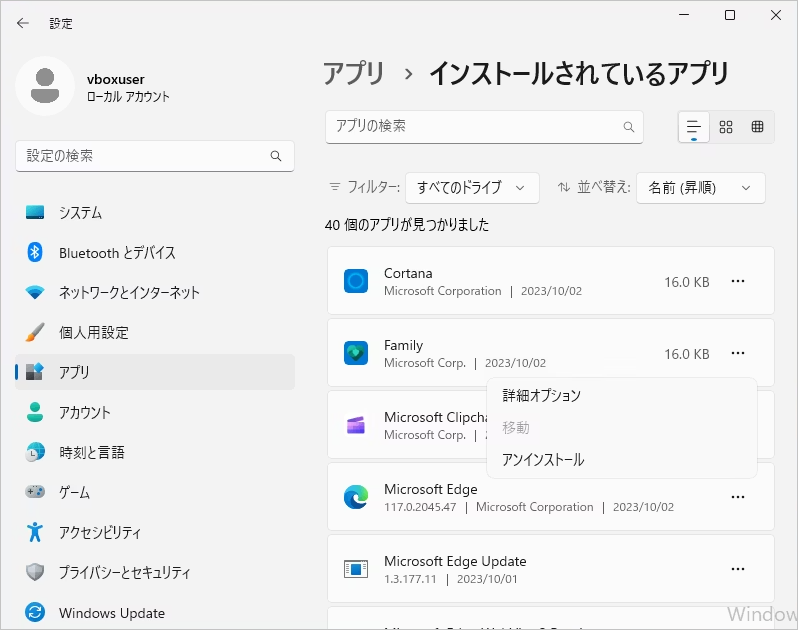Open Accessibility (アクセシビリティ) settings

(x=155, y=532)
